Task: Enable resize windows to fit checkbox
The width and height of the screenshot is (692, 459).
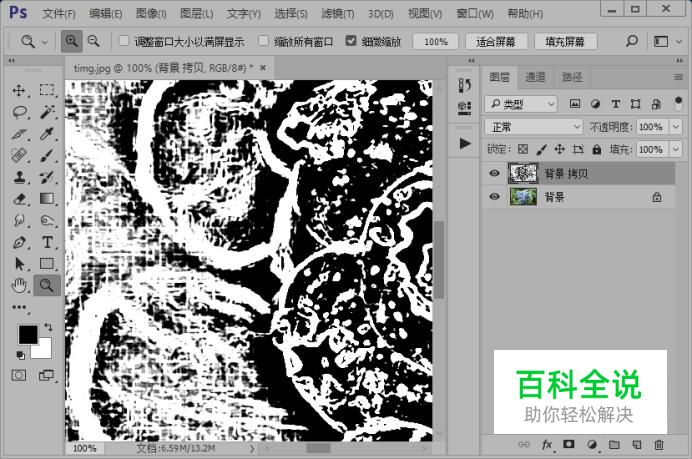Action: [124, 41]
